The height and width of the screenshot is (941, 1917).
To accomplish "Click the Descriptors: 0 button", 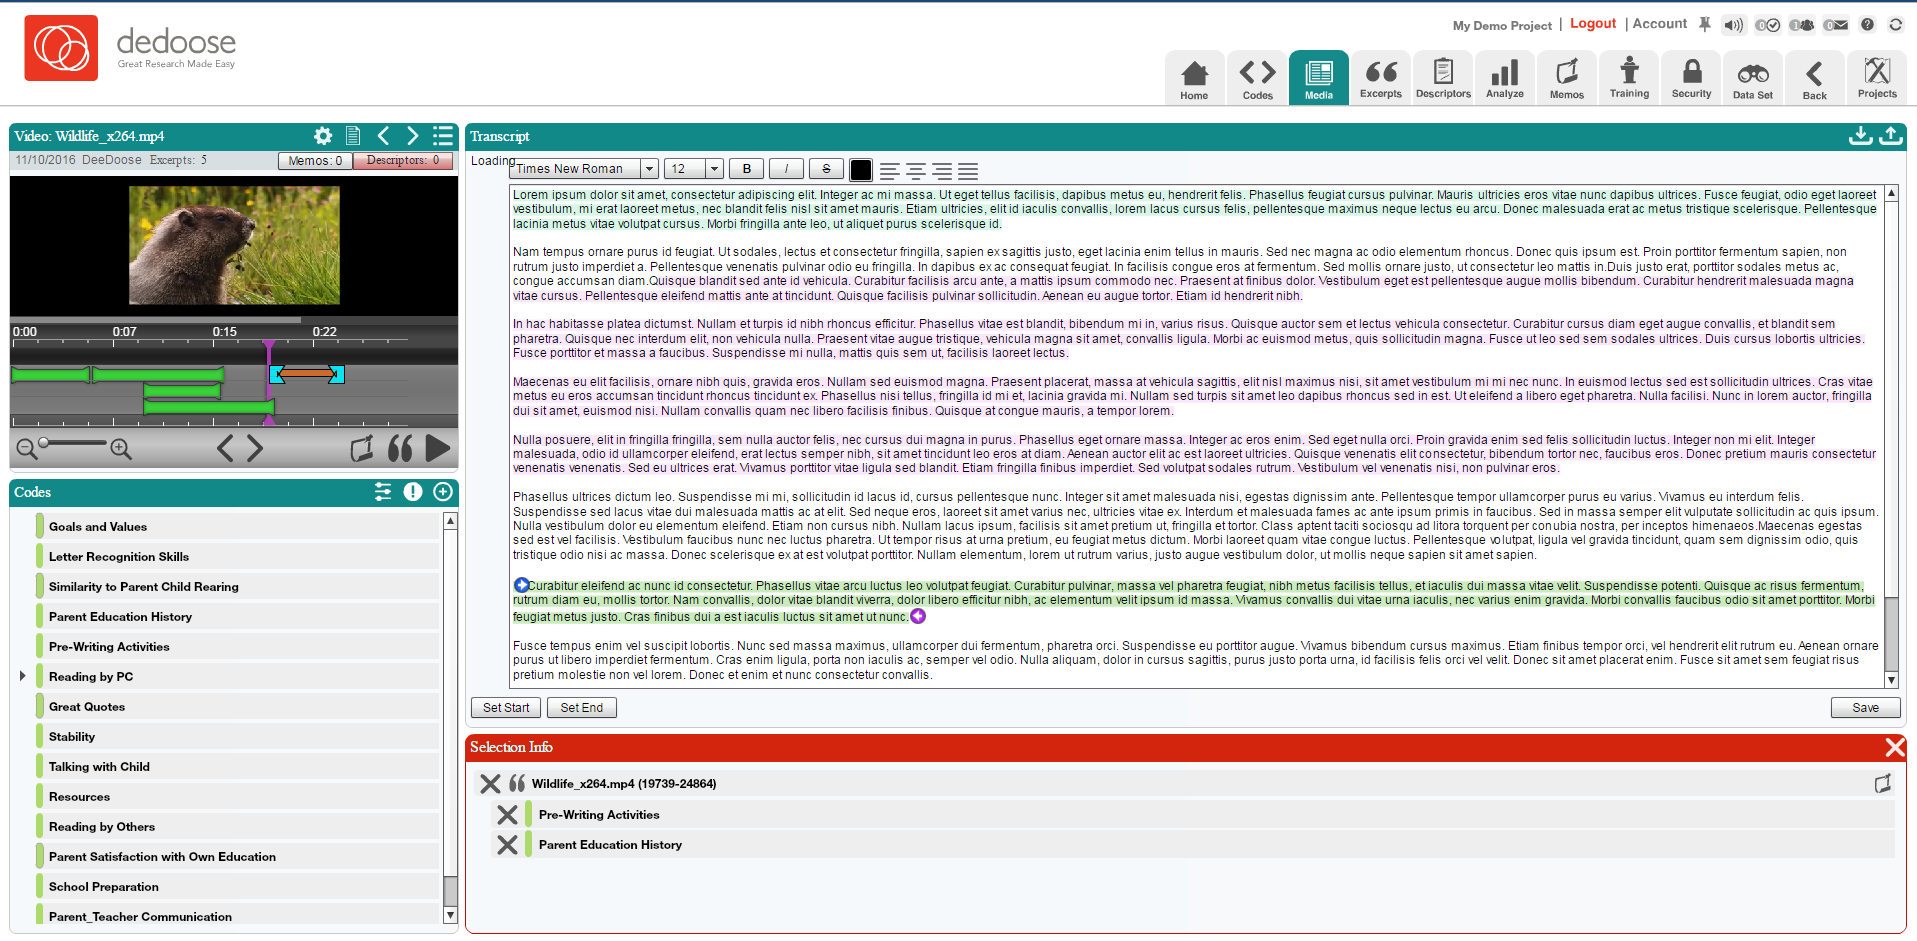I will 403,161.
